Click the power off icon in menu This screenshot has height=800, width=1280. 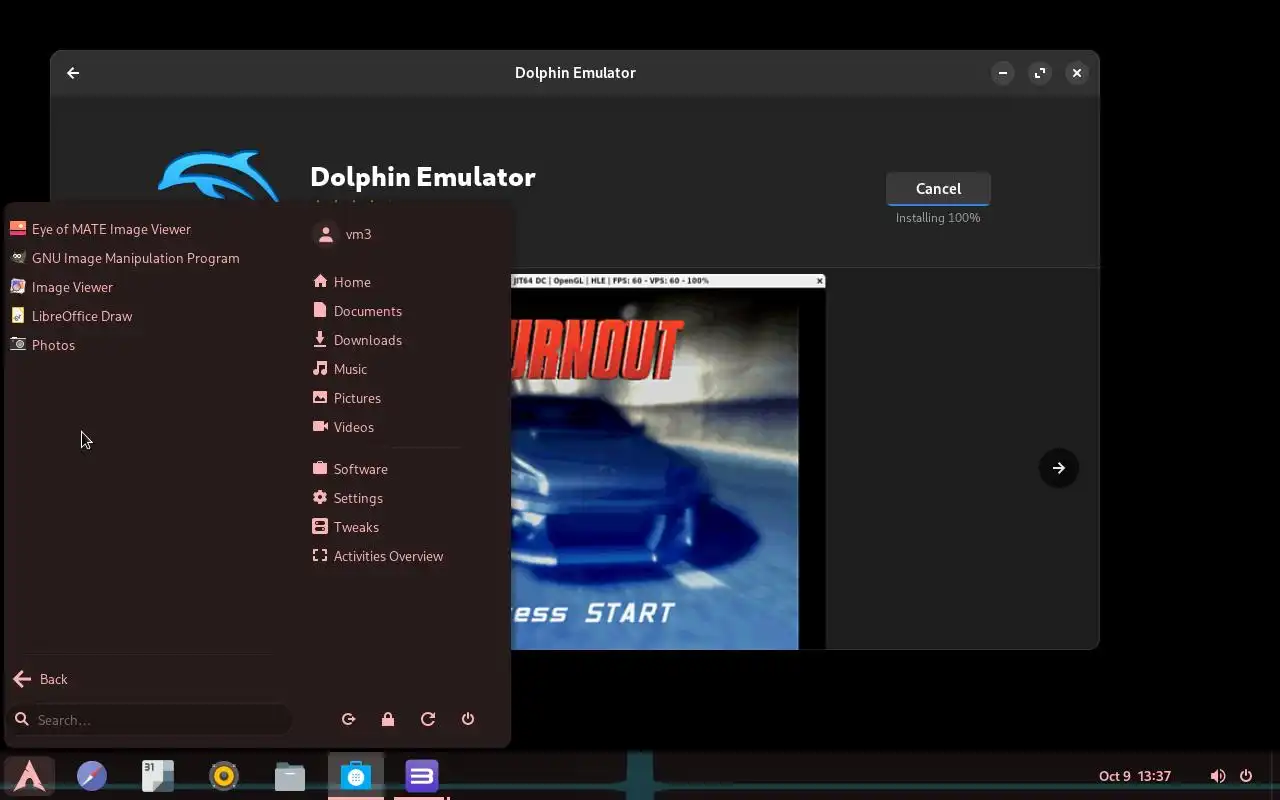coord(468,719)
